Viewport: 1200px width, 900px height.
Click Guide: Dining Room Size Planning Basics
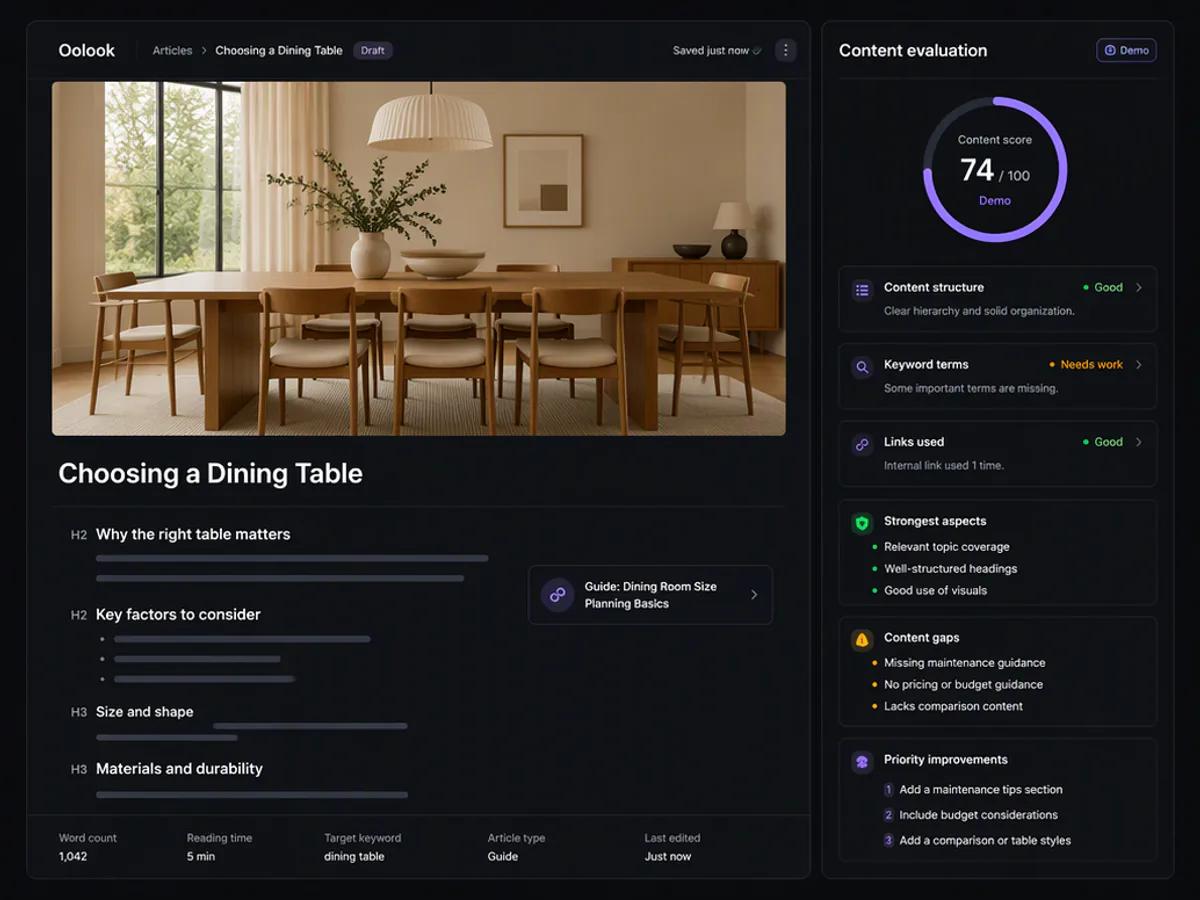tap(651, 595)
